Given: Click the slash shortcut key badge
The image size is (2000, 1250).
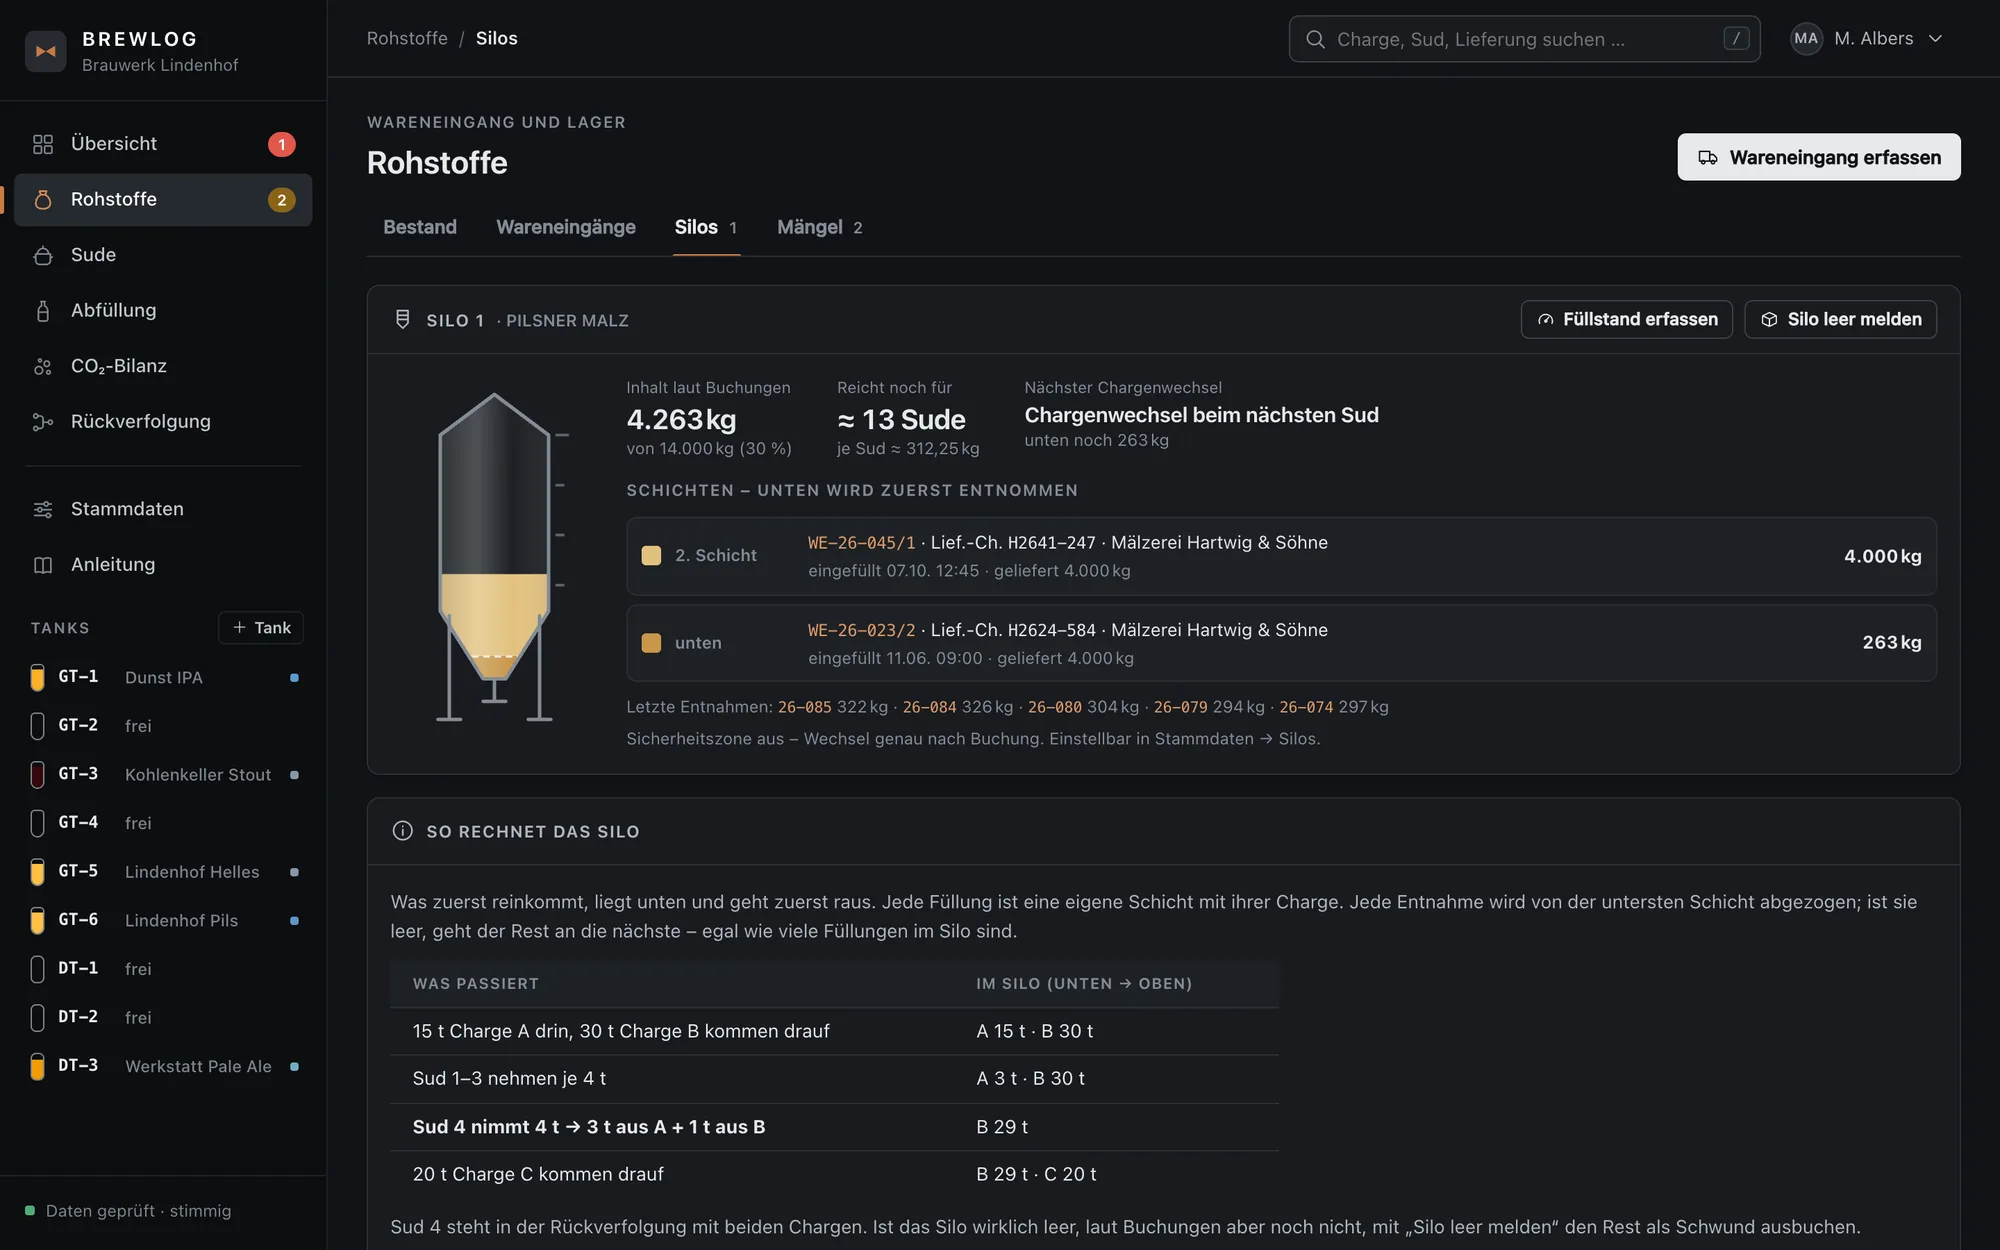Looking at the screenshot, I should [x=1736, y=39].
